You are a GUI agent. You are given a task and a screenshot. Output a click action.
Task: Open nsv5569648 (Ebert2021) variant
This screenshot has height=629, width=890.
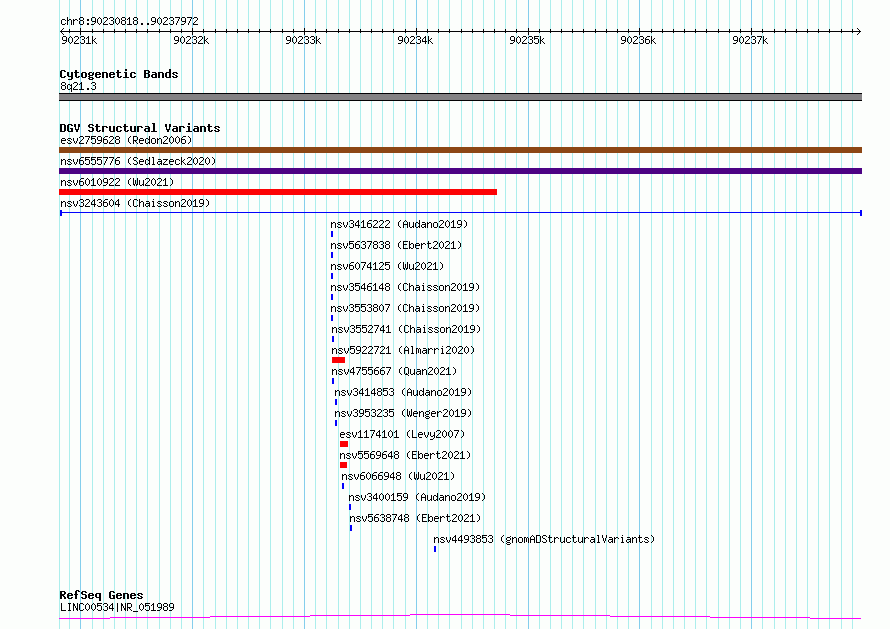pyautogui.click(x=405, y=455)
